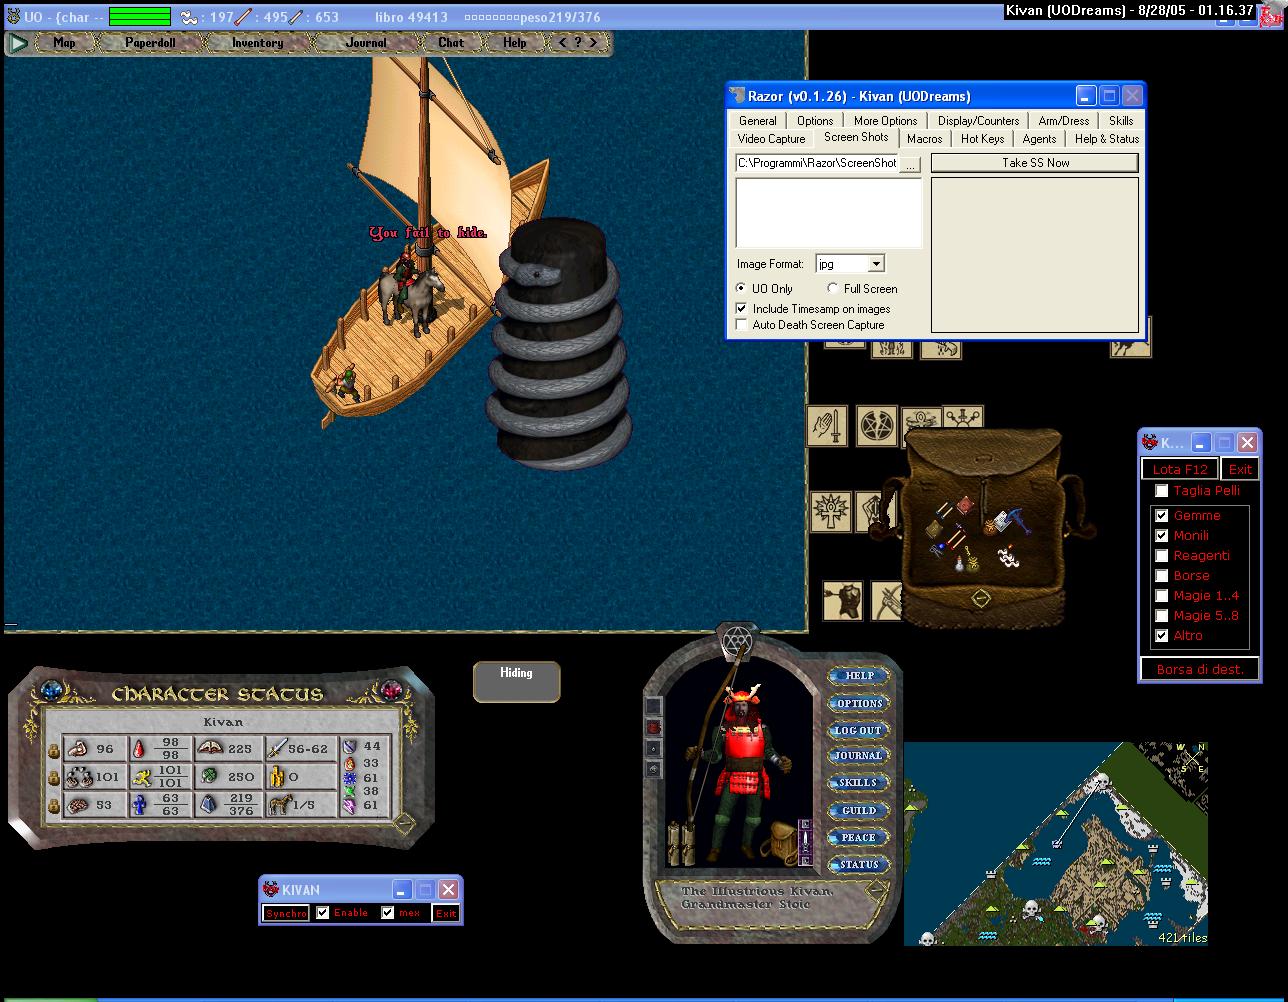The width and height of the screenshot is (1288, 1002).
Task: Select the UO Only radio button
Action: tap(742, 288)
